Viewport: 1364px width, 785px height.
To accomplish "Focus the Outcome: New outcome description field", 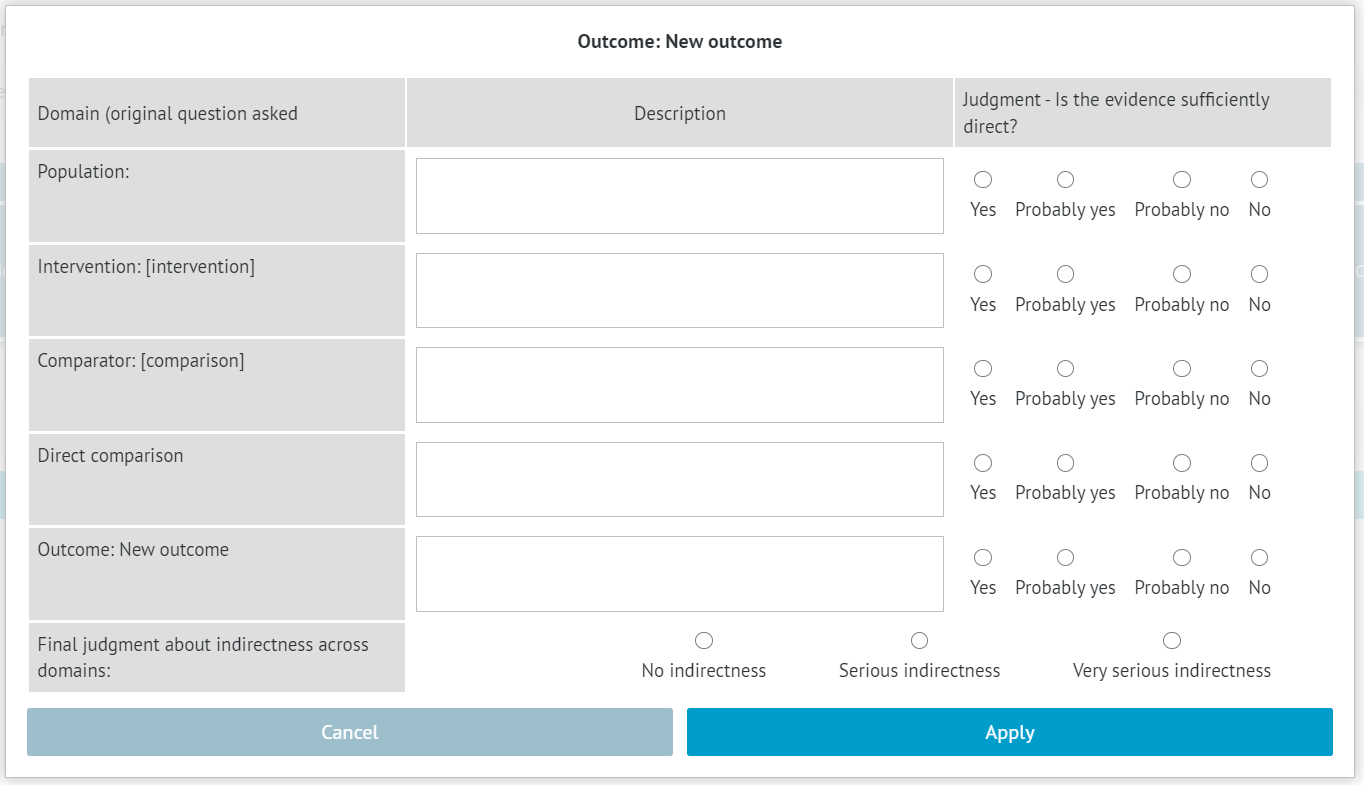I will (679, 574).
